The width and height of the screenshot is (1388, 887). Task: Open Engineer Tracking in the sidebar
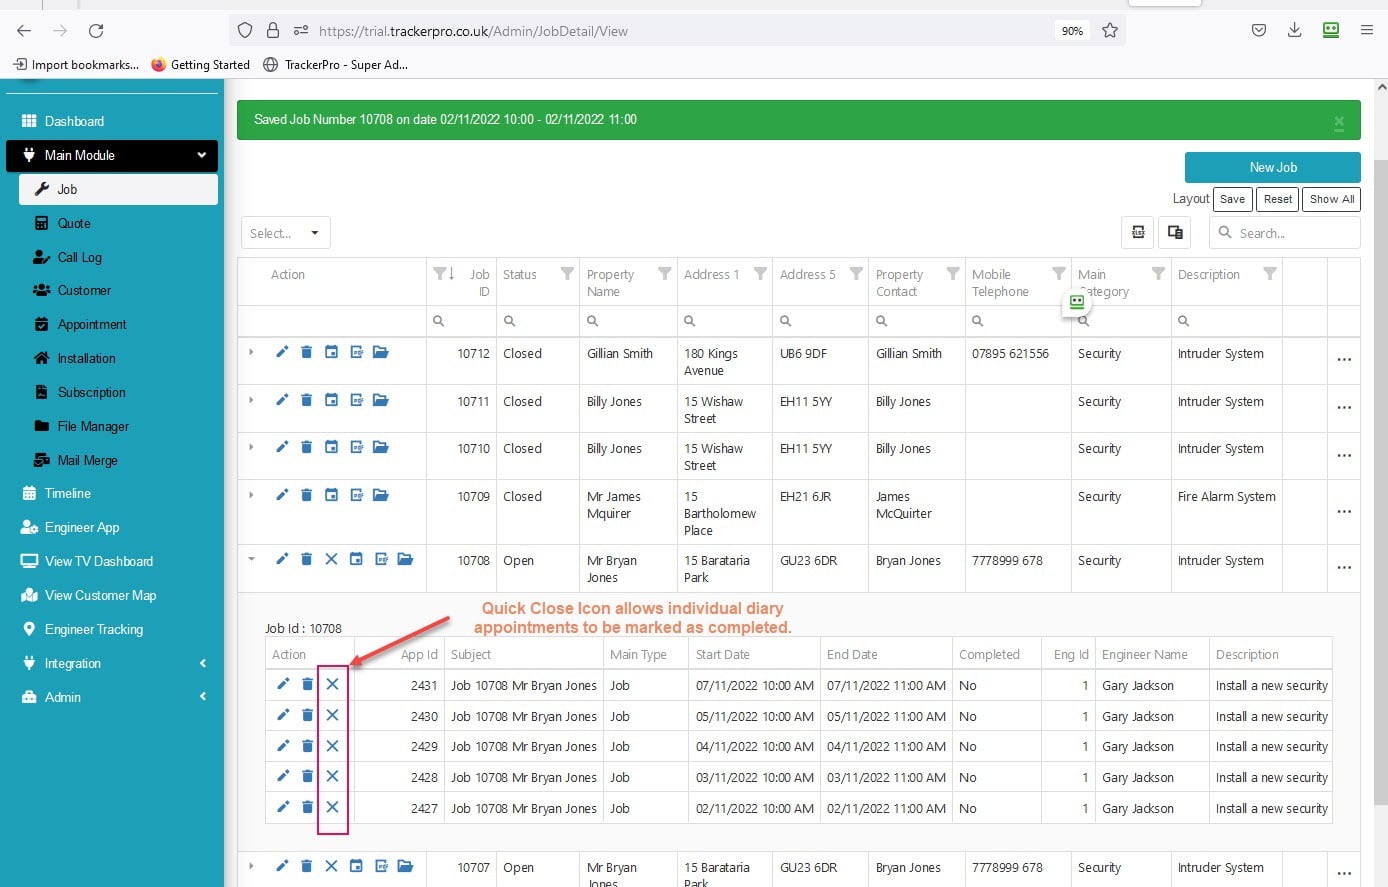pyautogui.click(x=94, y=629)
